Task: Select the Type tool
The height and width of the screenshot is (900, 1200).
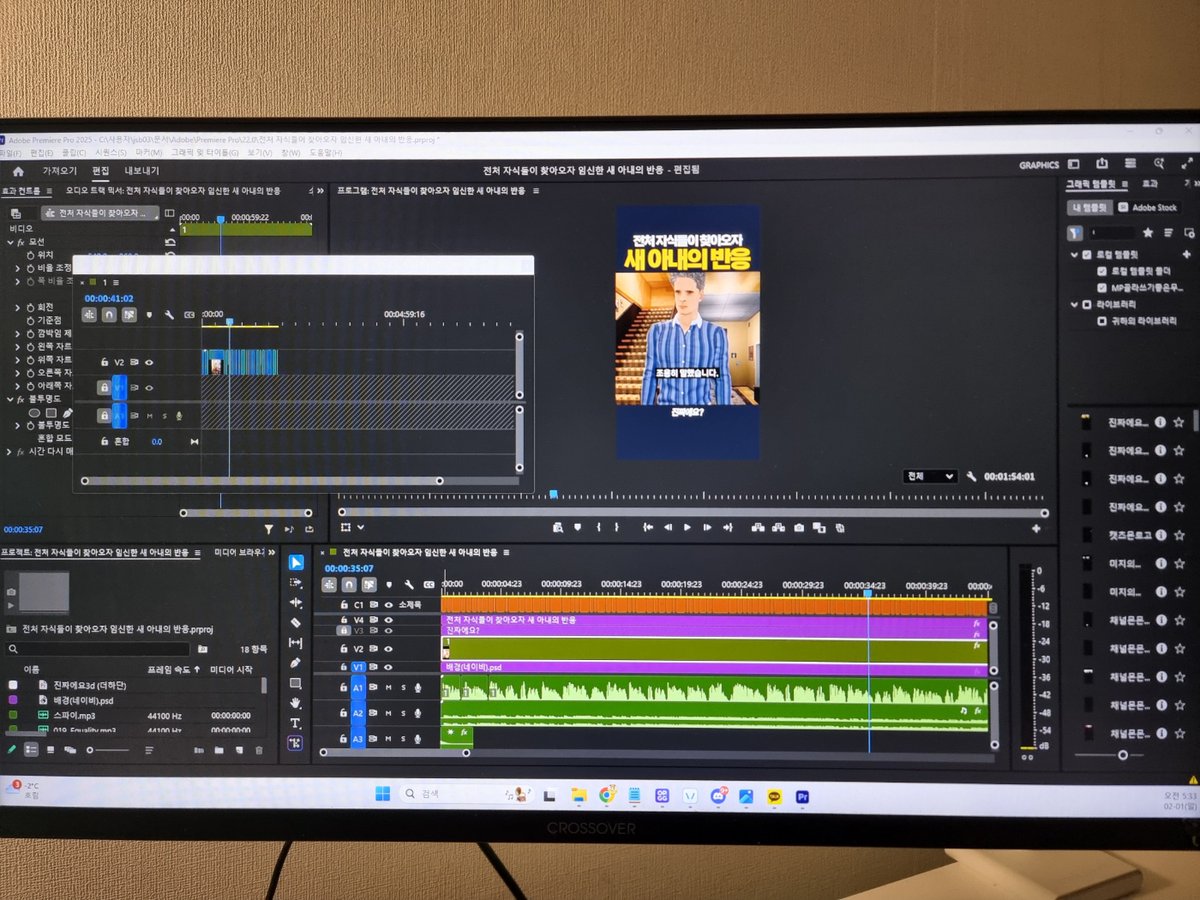Action: pyautogui.click(x=296, y=723)
